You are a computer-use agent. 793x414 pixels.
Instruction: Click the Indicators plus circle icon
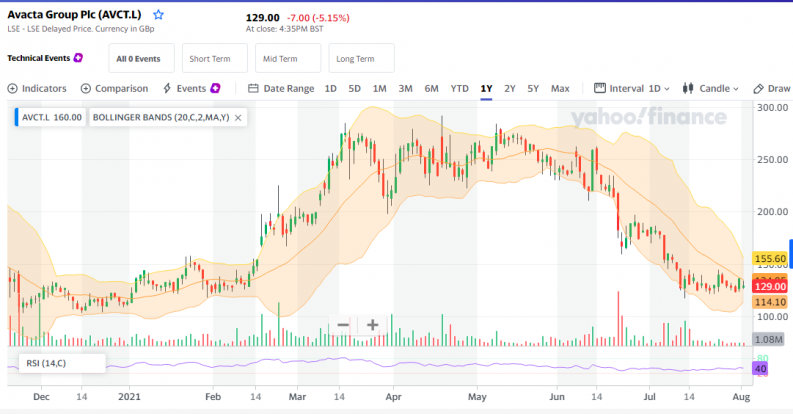click(13, 88)
